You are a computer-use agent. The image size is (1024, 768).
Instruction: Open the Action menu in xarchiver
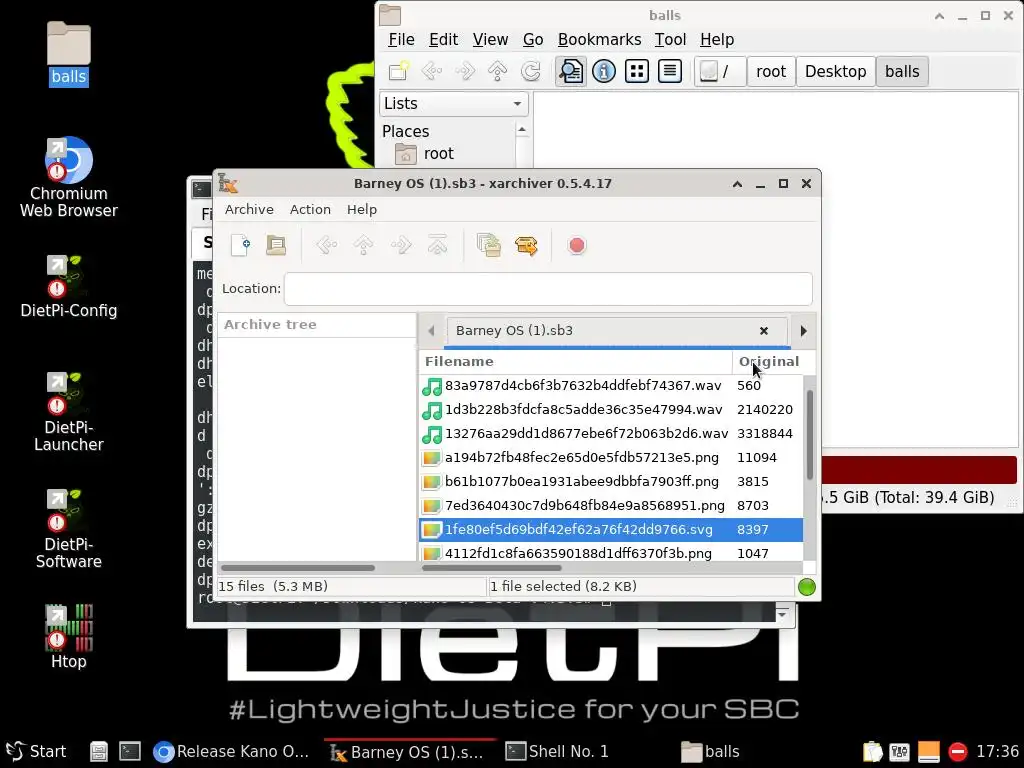tap(310, 210)
